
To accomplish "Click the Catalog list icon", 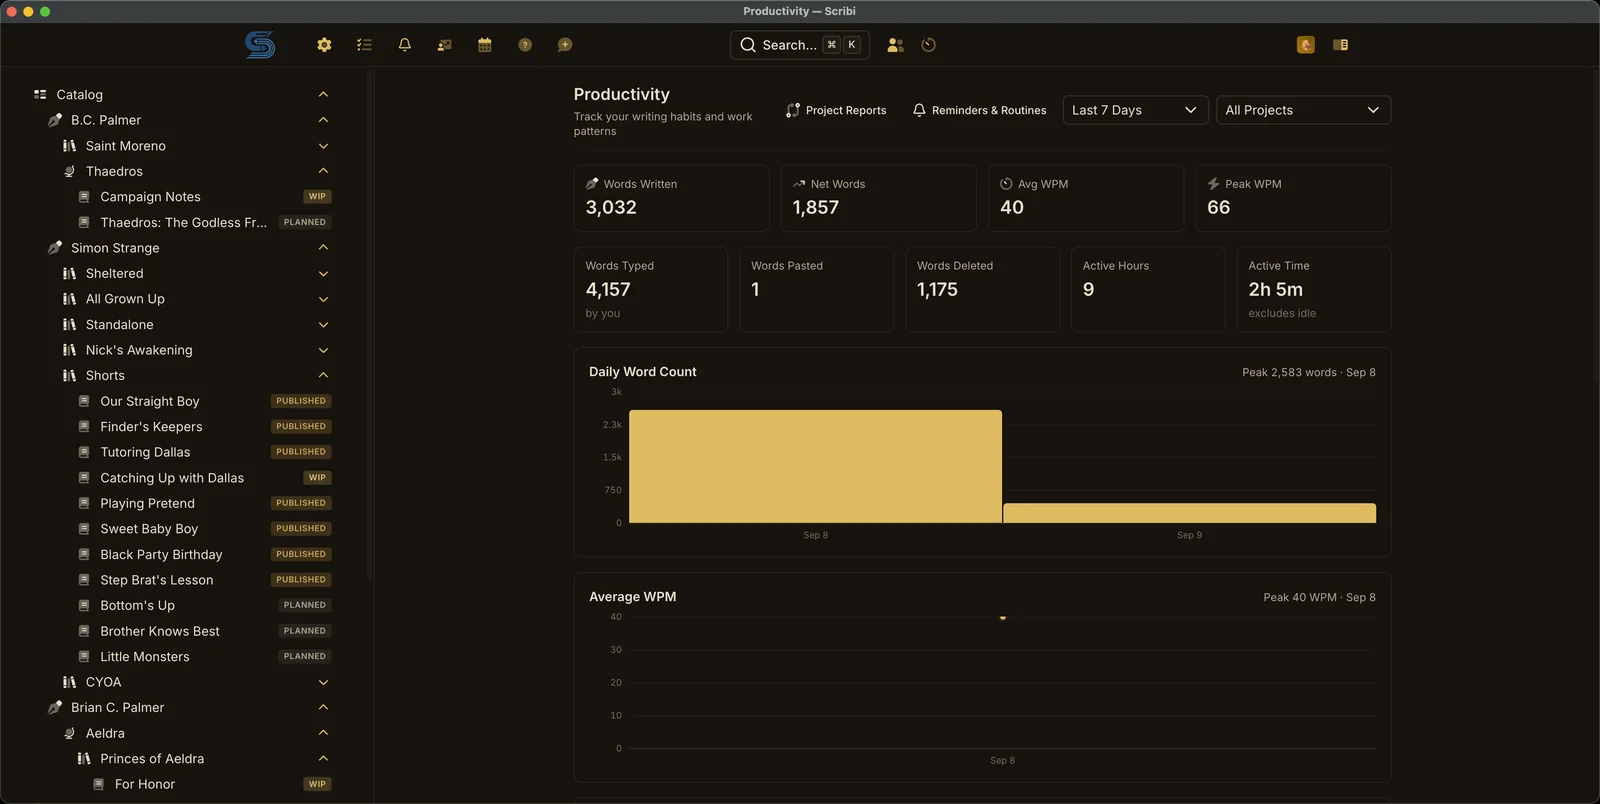I will pos(40,94).
